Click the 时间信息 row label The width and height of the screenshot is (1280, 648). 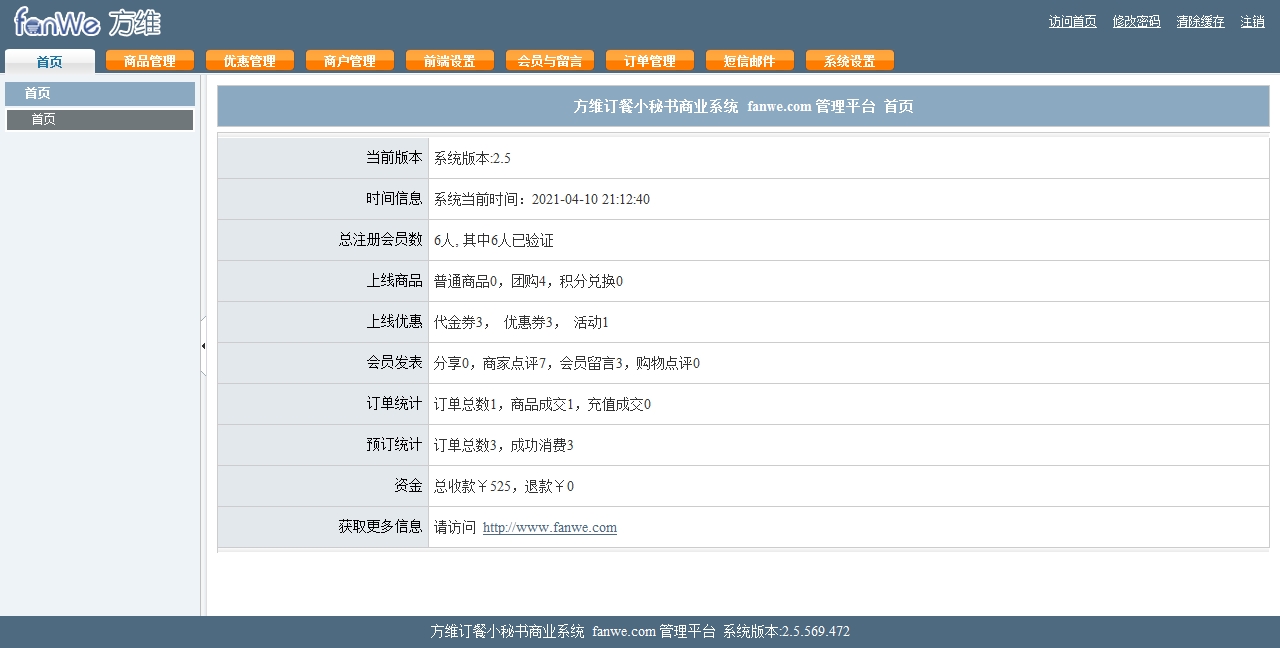click(x=394, y=198)
